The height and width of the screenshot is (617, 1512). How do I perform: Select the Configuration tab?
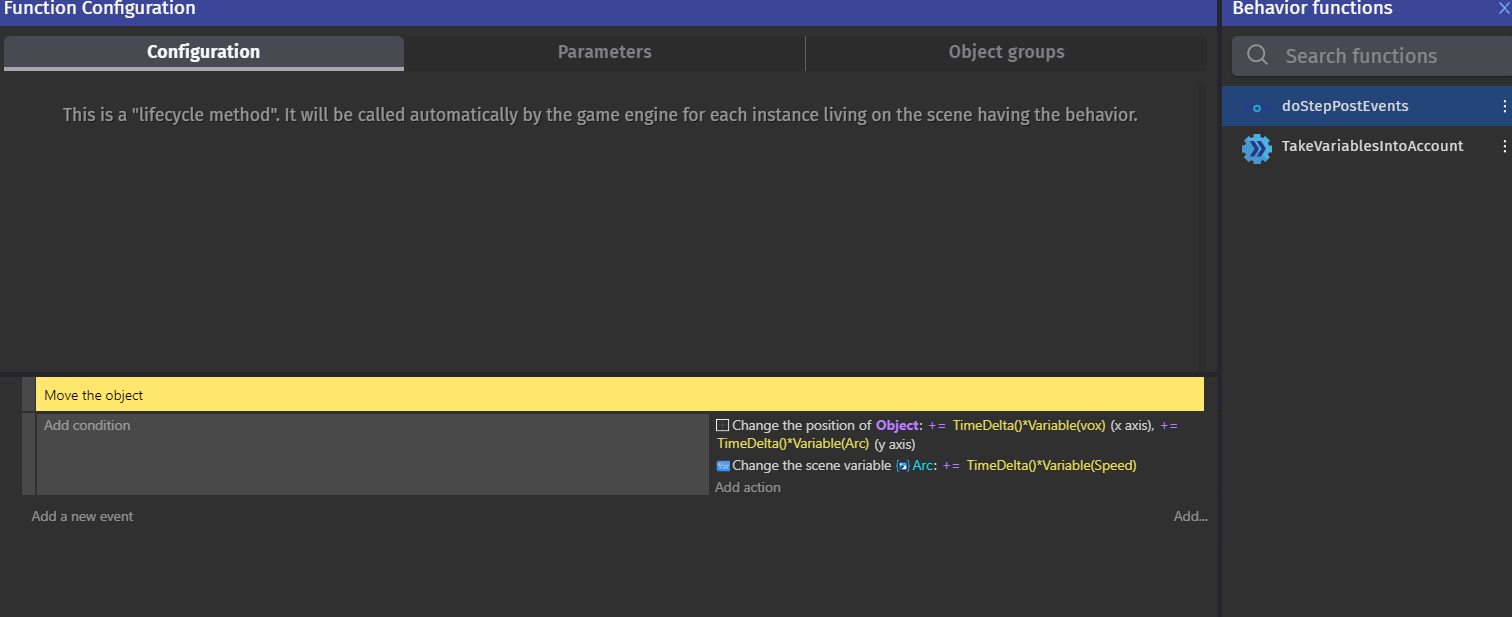(x=203, y=51)
